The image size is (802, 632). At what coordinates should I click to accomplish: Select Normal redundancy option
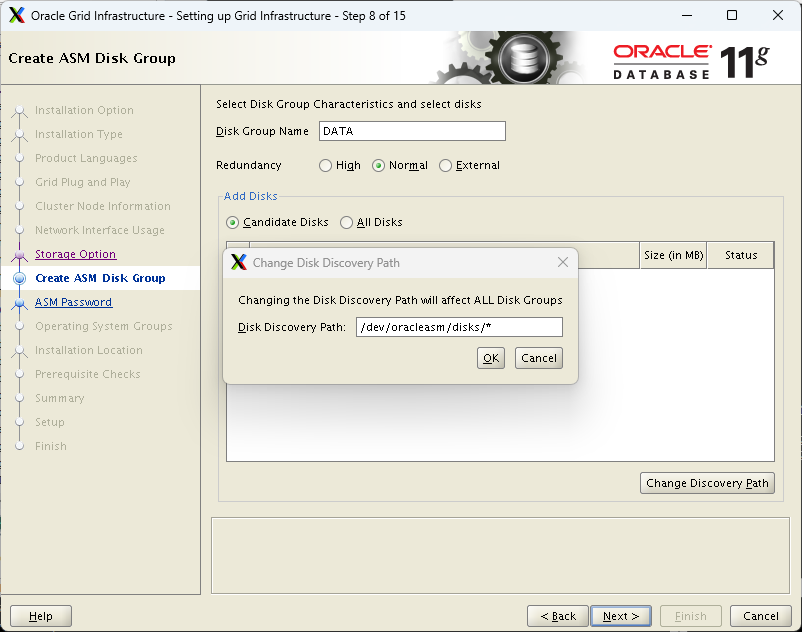[378, 166]
